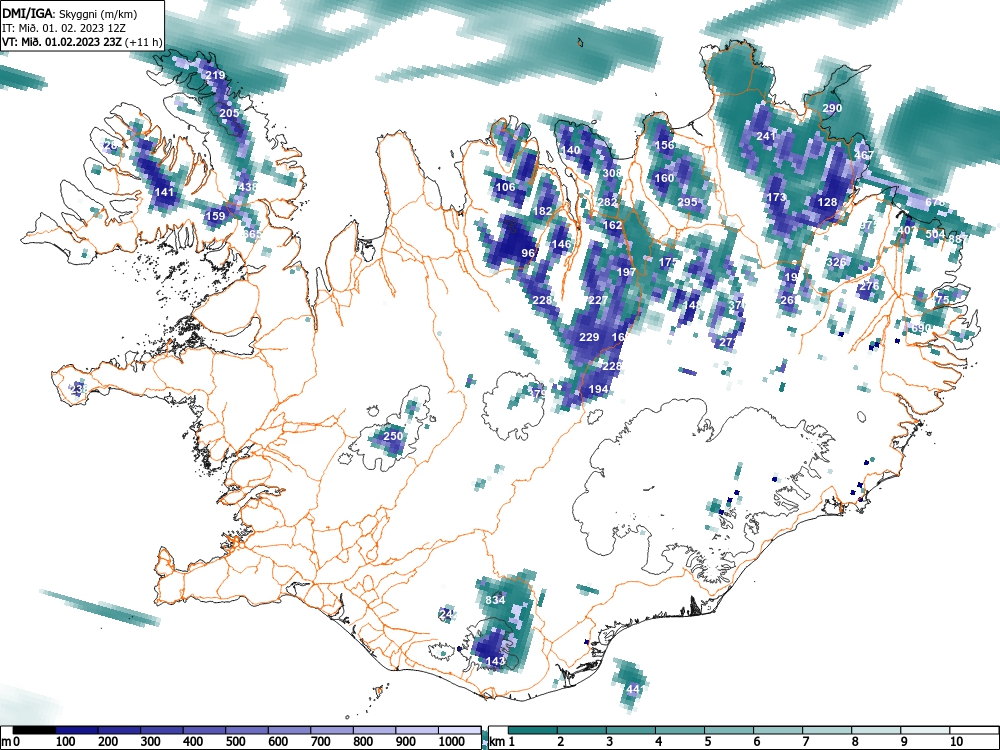
Task: Click visibility value 146 on the map
Action: coord(561,244)
